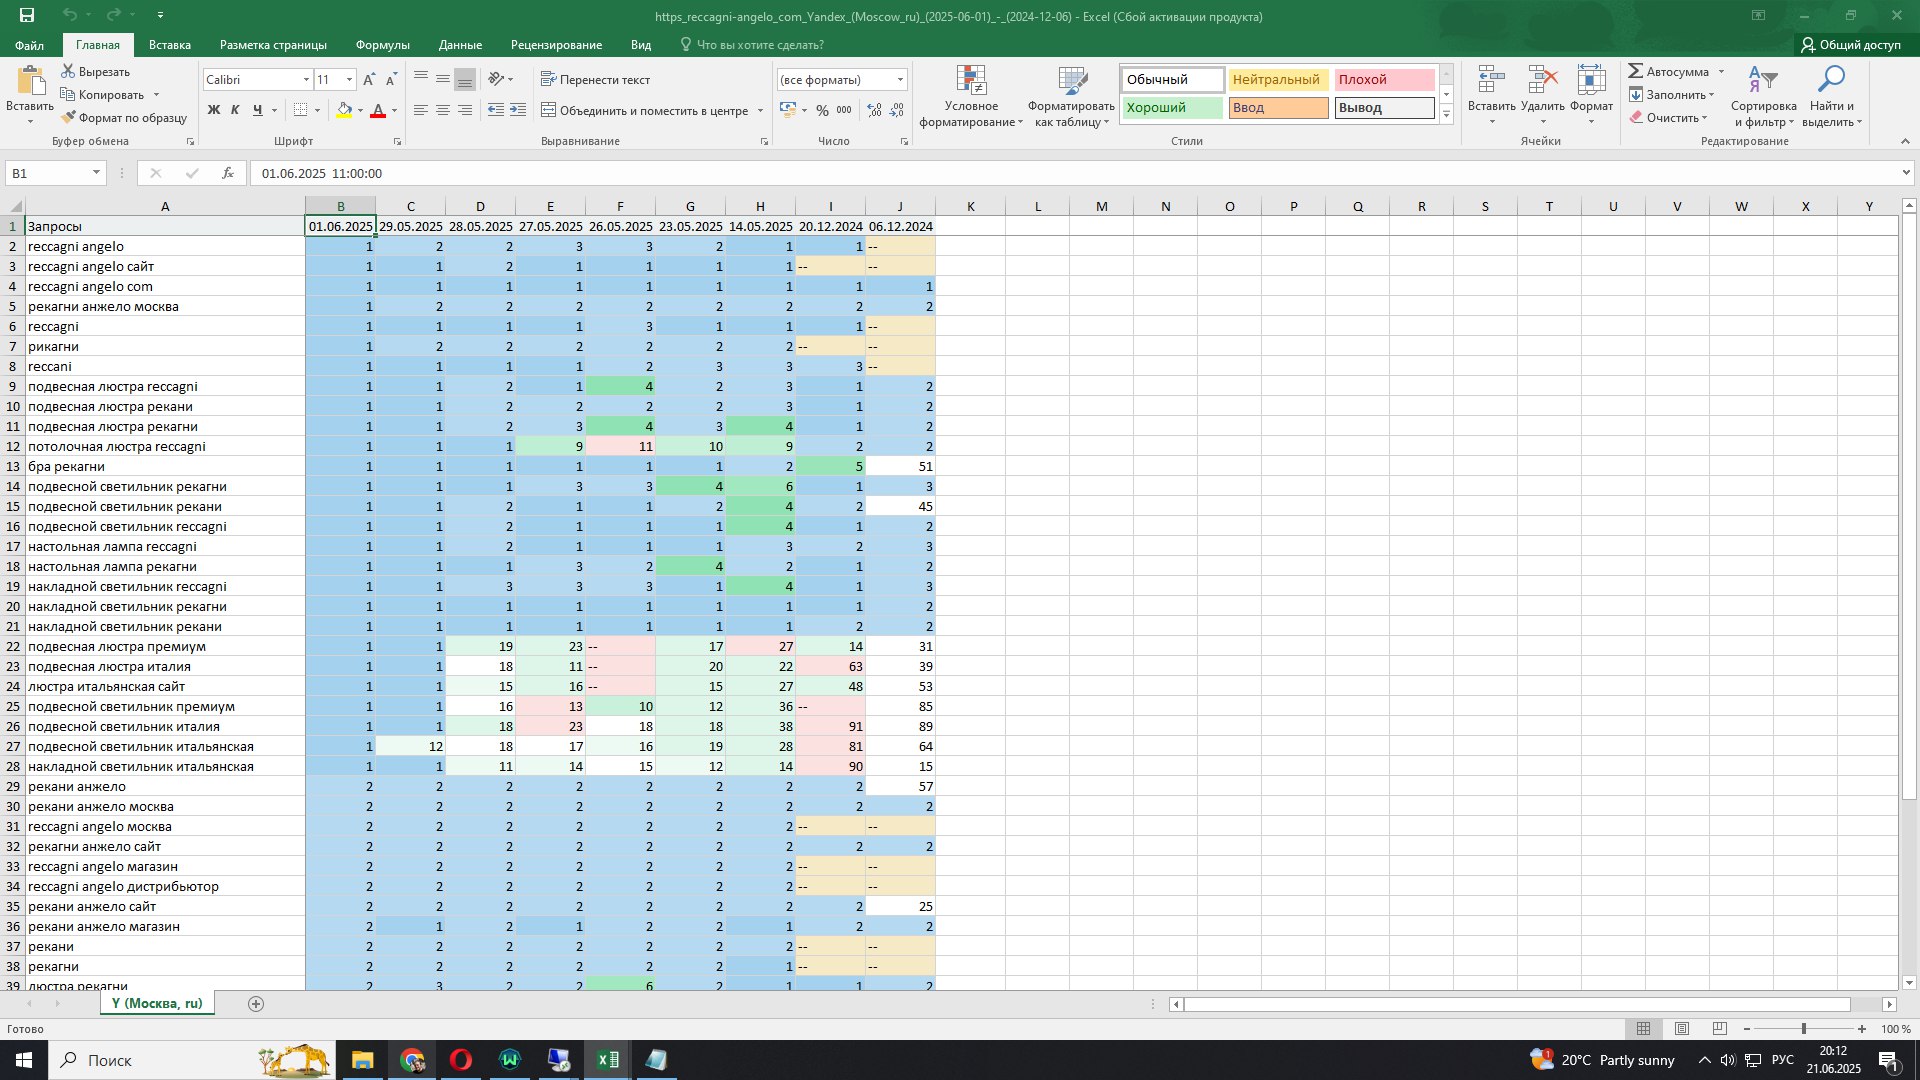Switch to the Вставка tab
Viewport: 1920px width, 1080px height.
pos(170,45)
